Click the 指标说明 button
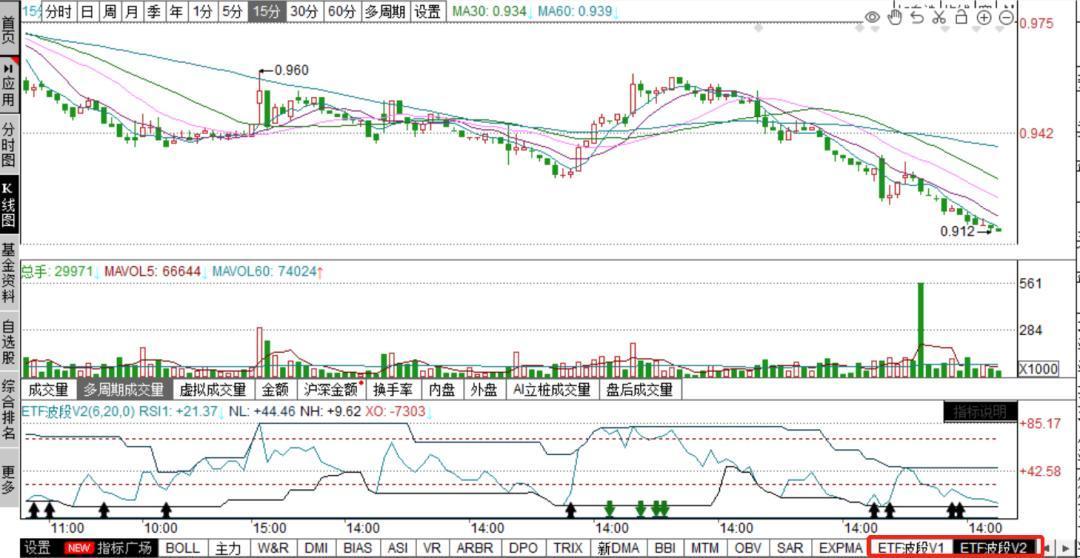 pos(980,412)
